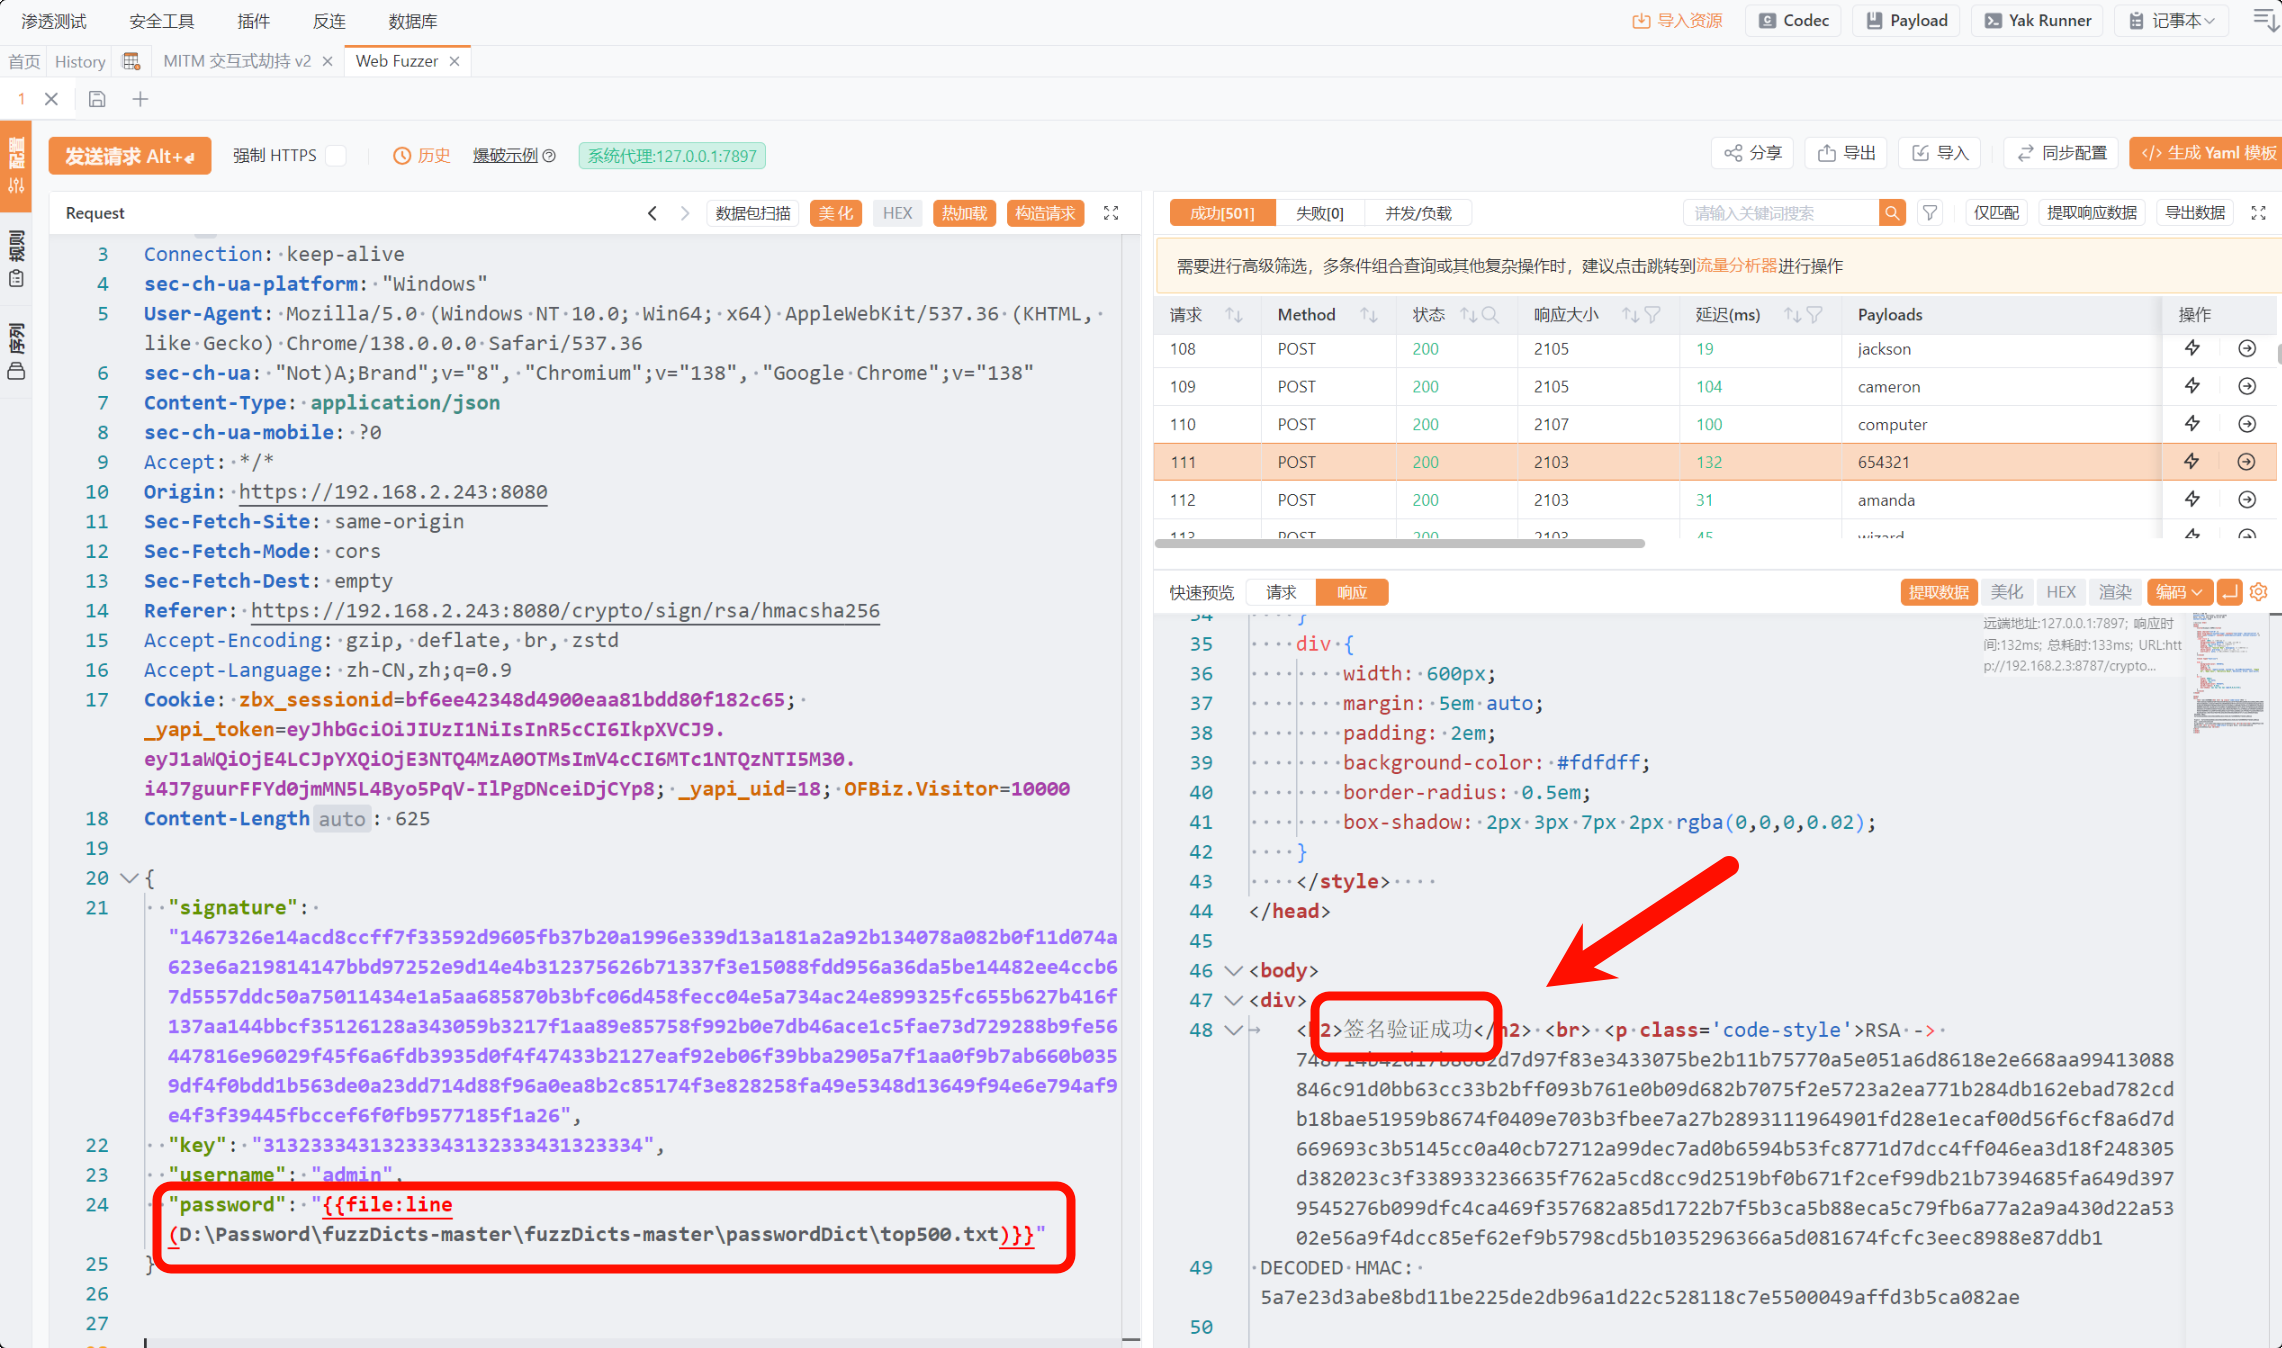The width and height of the screenshot is (2282, 1348).
Task: Switch to MITM 交互式劫持 v2 tab
Action: click(237, 61)
